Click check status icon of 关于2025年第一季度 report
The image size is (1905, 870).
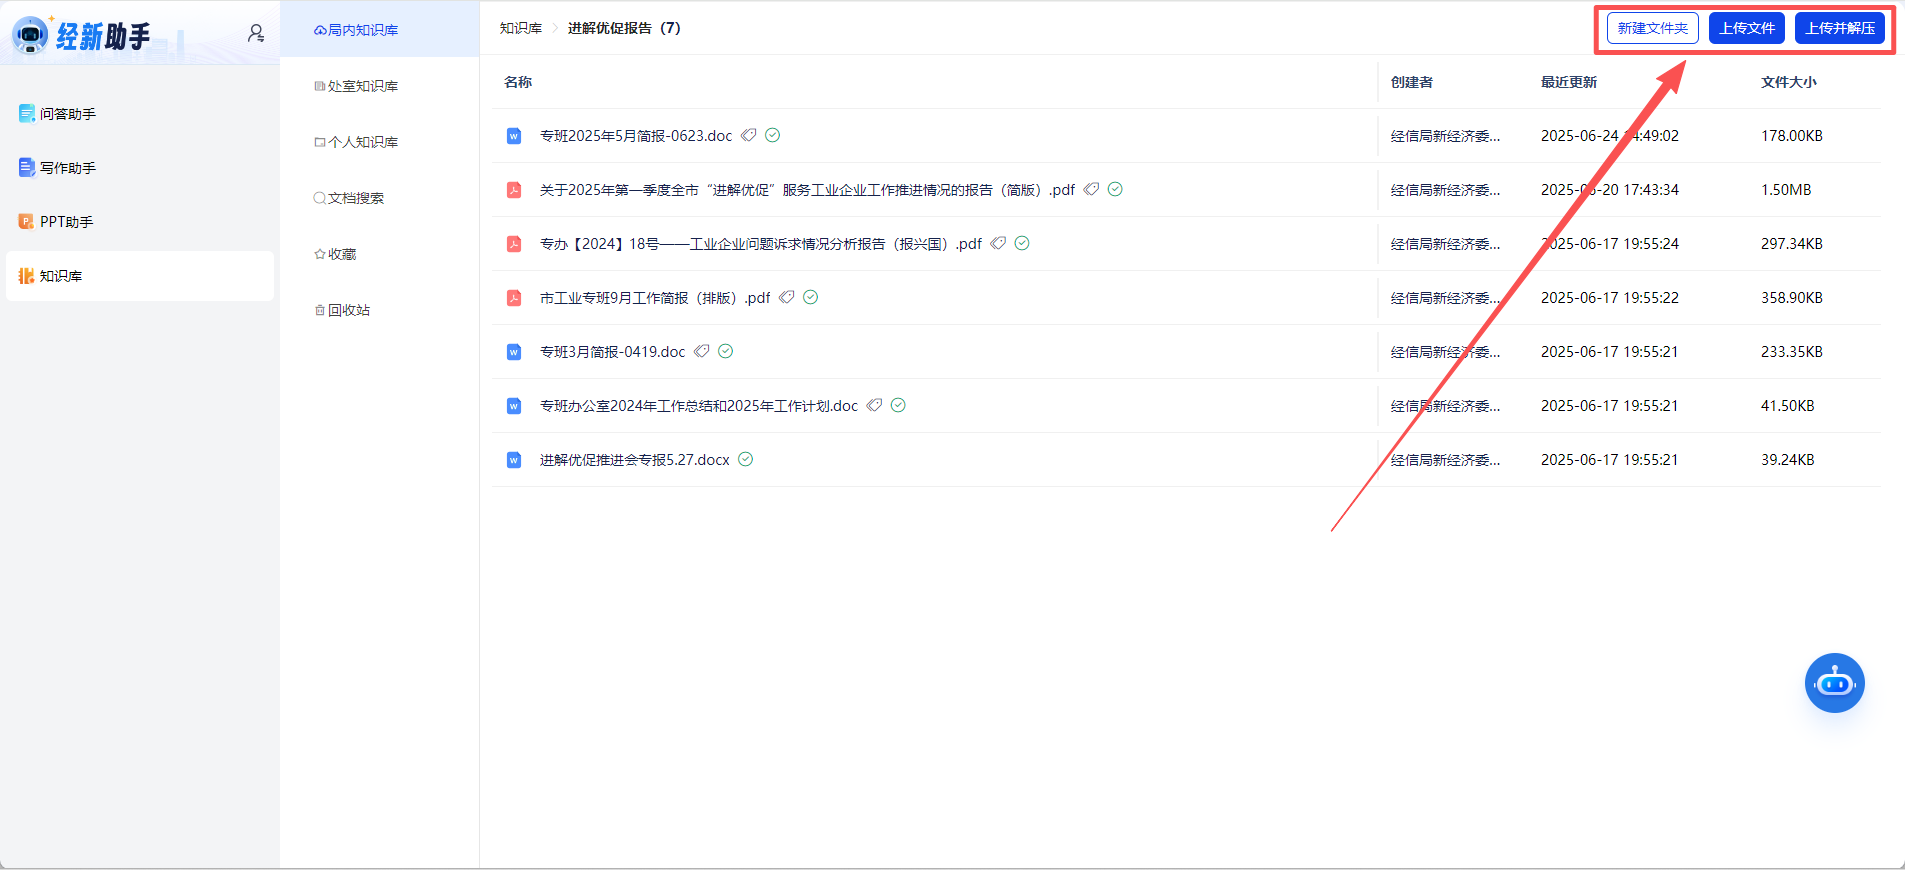(1115, 189)
